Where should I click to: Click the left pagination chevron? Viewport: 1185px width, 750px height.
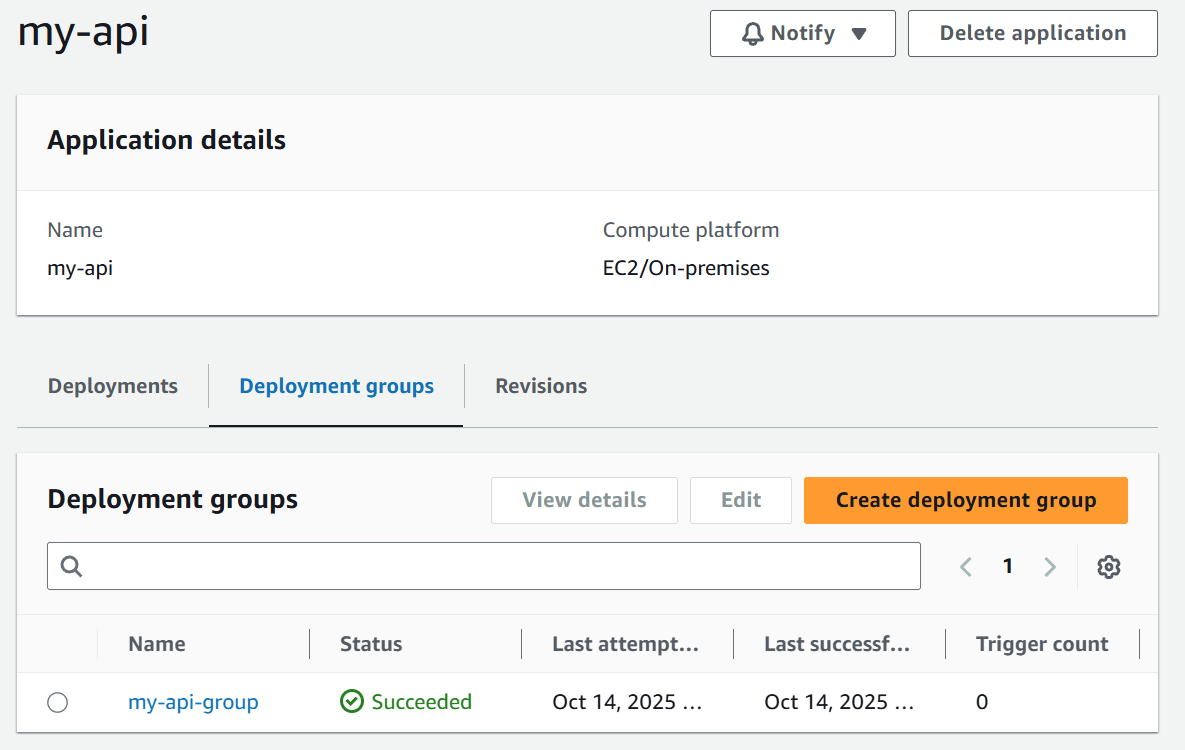965,566
